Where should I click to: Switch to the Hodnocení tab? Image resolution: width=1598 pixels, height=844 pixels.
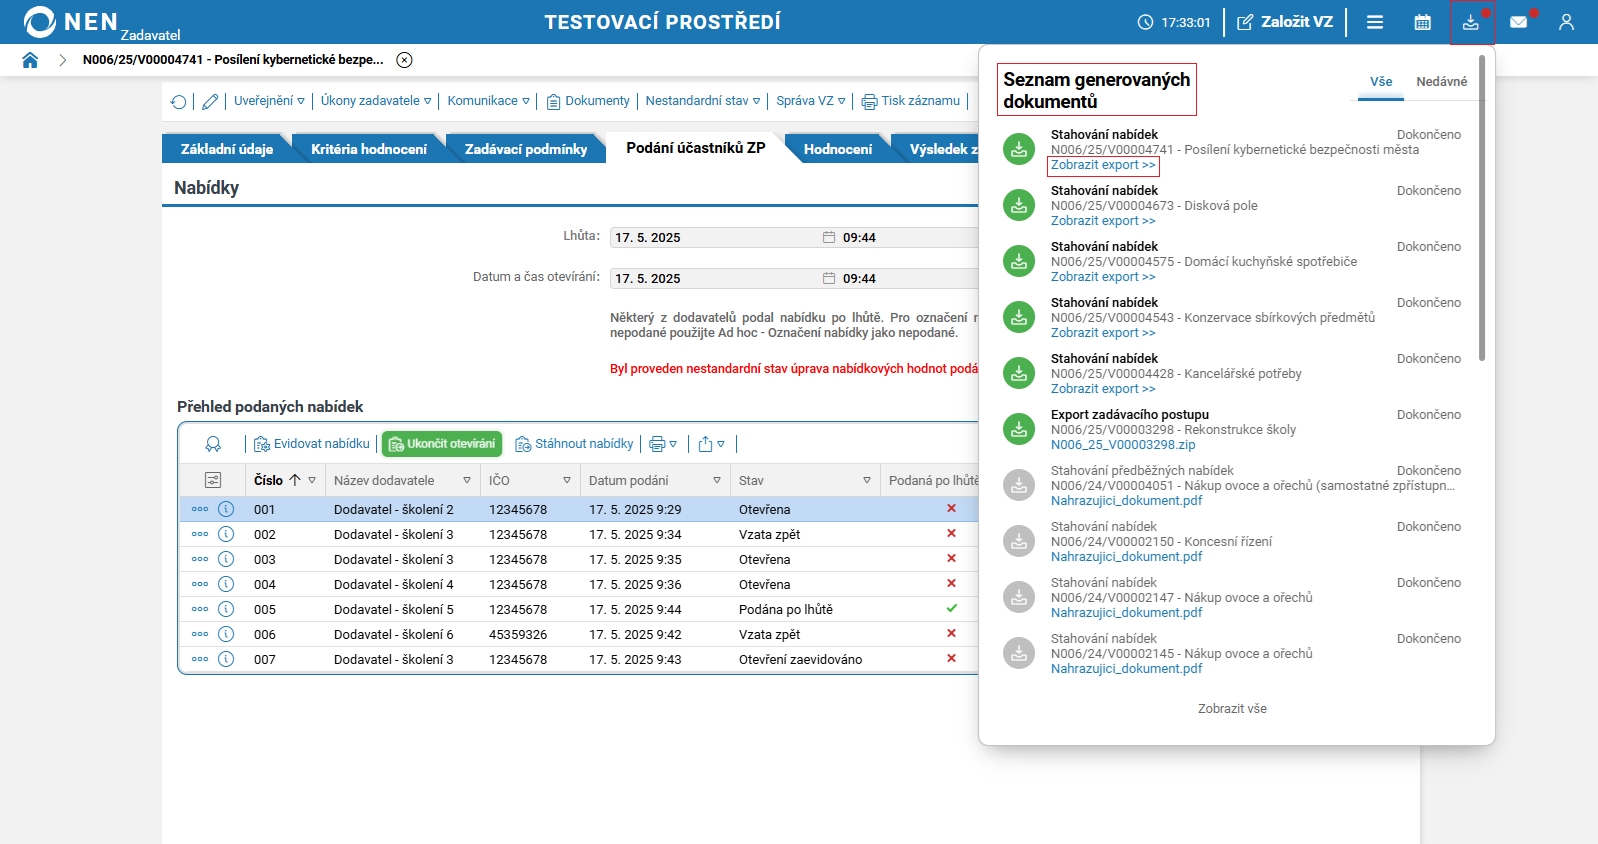(x=837, y=149)
